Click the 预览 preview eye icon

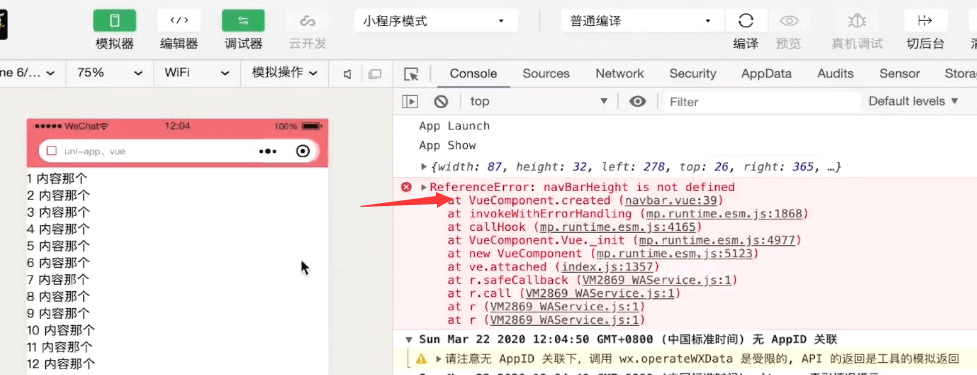pos(789,21)
